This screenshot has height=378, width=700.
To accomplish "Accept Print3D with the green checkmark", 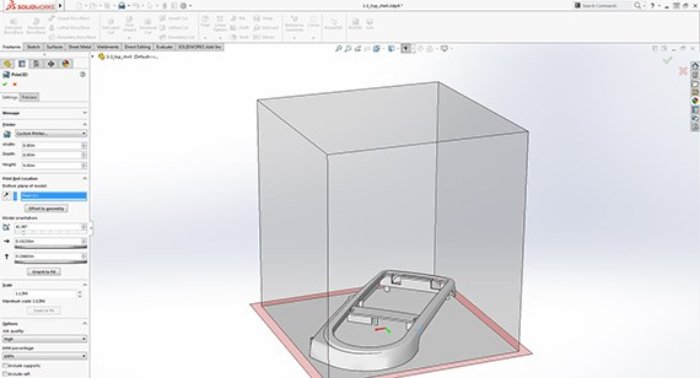I will pos(5,84).
